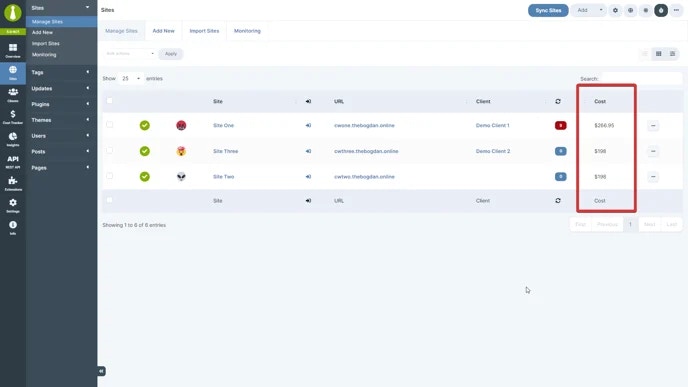Expand the Users menu section
The height and width of the screenshot is (387, 688).
coord(61,136)
